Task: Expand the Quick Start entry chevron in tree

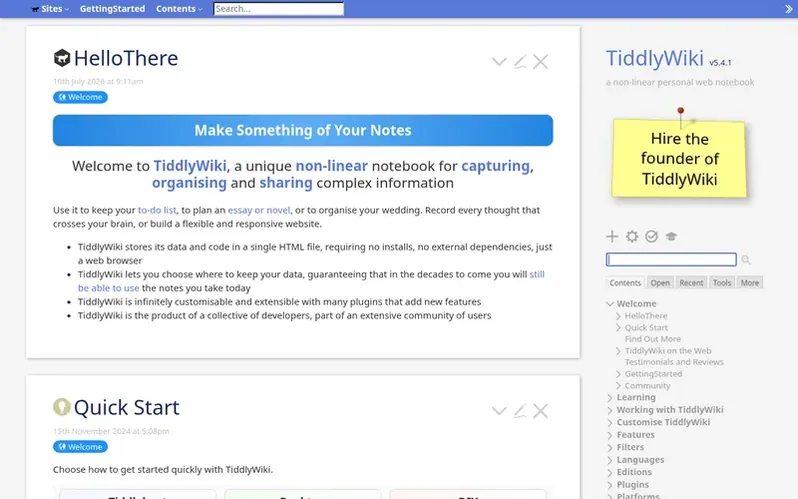Action: [x=618, y=327]
